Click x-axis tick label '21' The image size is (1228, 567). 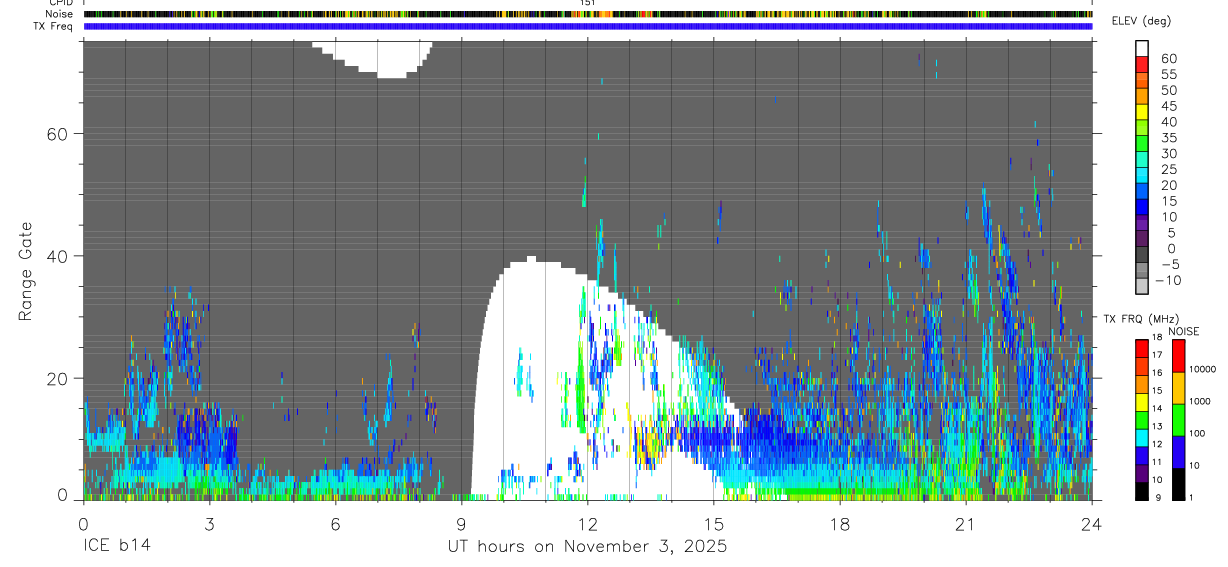966,524
